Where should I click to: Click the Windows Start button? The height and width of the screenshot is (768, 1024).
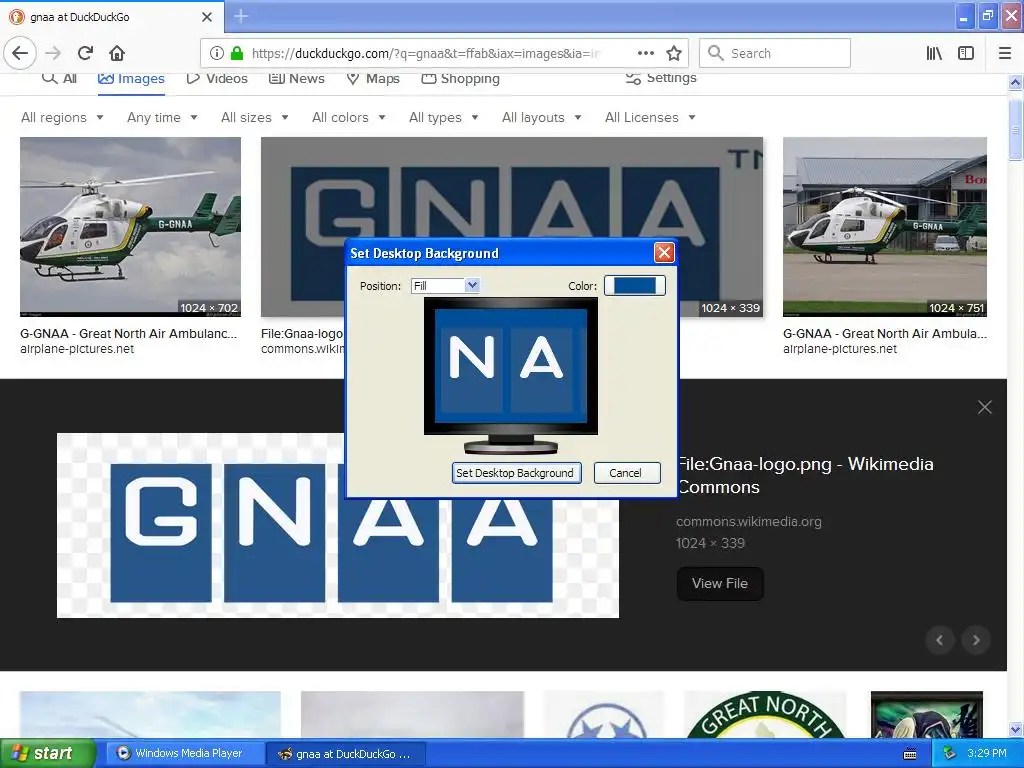pos(47,753)
